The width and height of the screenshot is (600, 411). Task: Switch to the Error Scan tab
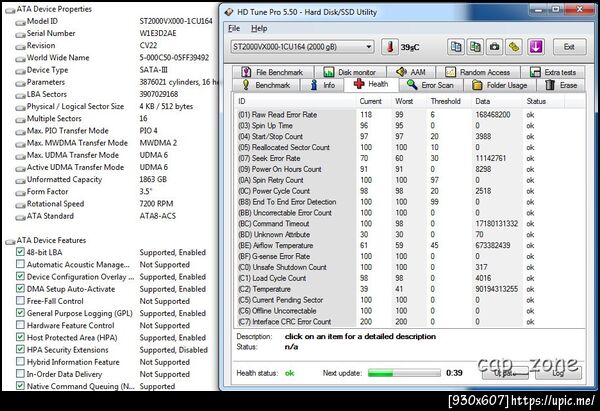click(430, 85)
